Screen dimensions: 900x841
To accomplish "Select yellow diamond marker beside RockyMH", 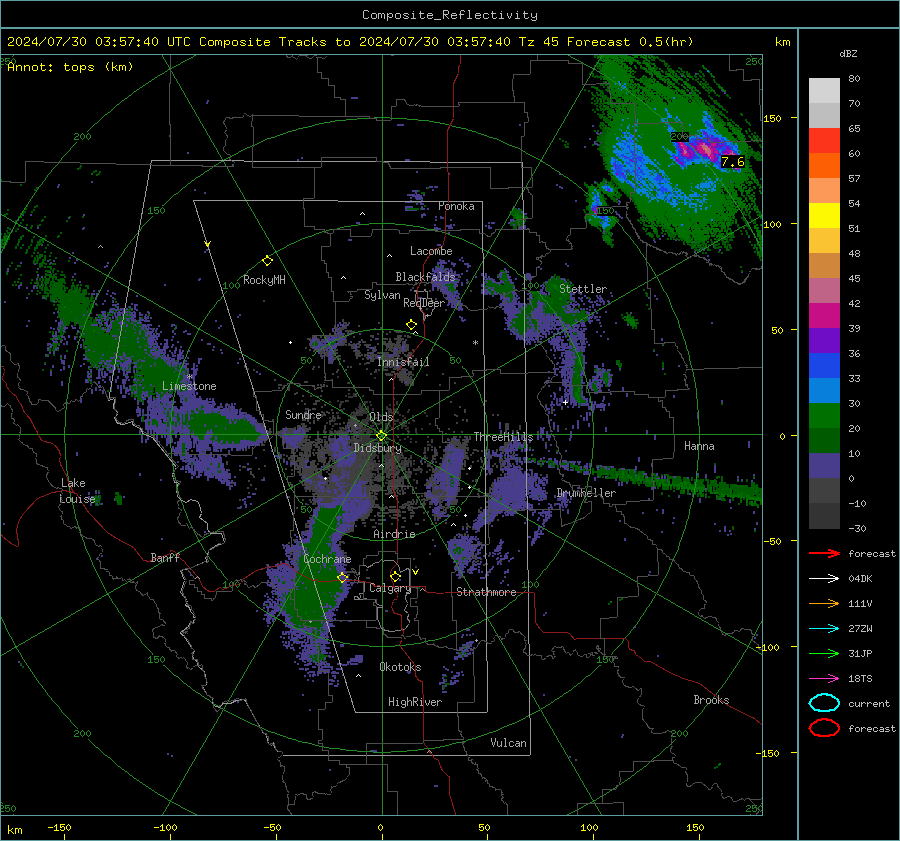I will click(267, 261).
